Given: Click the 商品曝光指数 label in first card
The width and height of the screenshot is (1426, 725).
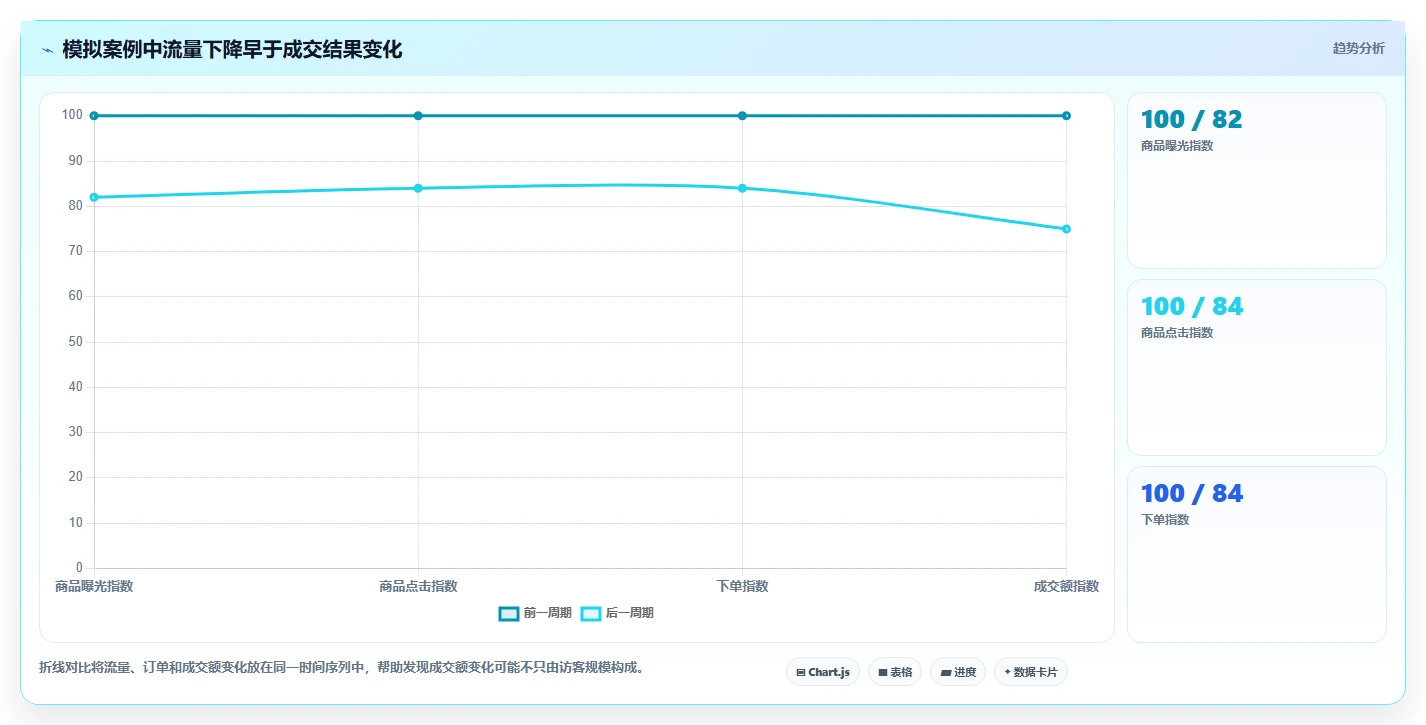Looking at the screenshot, I should coord(1177,146).
